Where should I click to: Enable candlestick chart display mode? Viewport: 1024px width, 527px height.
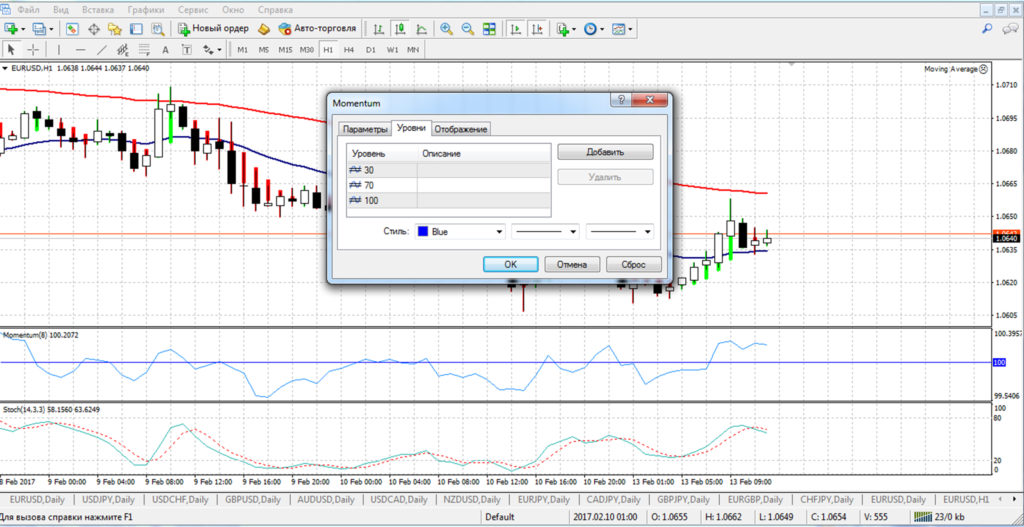pyautogui.click(x=399, y=29)
